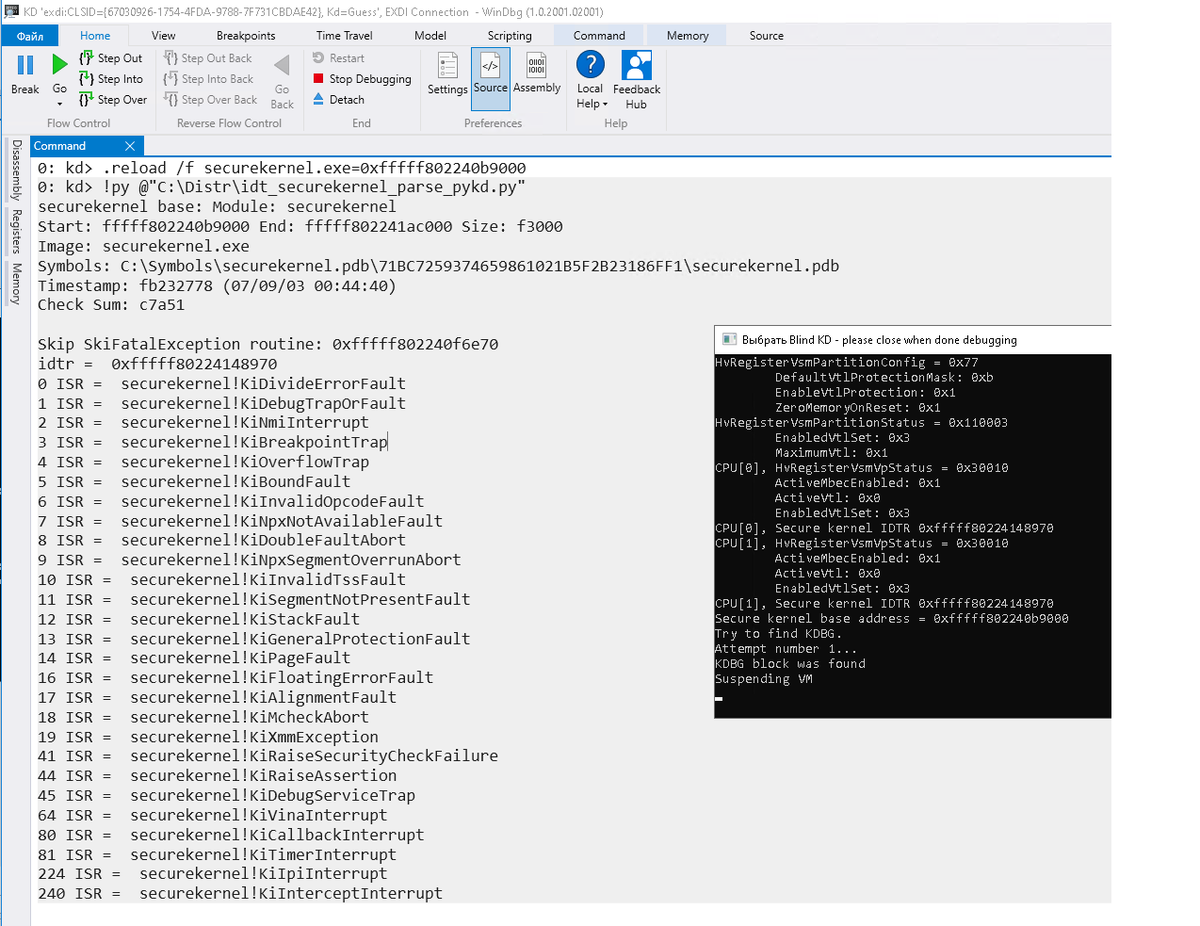Switch to the View ribbon tab
Image resolution: width=1200 pixels, height=926 pixels.
pyautogui.click(x=164, y=36)
